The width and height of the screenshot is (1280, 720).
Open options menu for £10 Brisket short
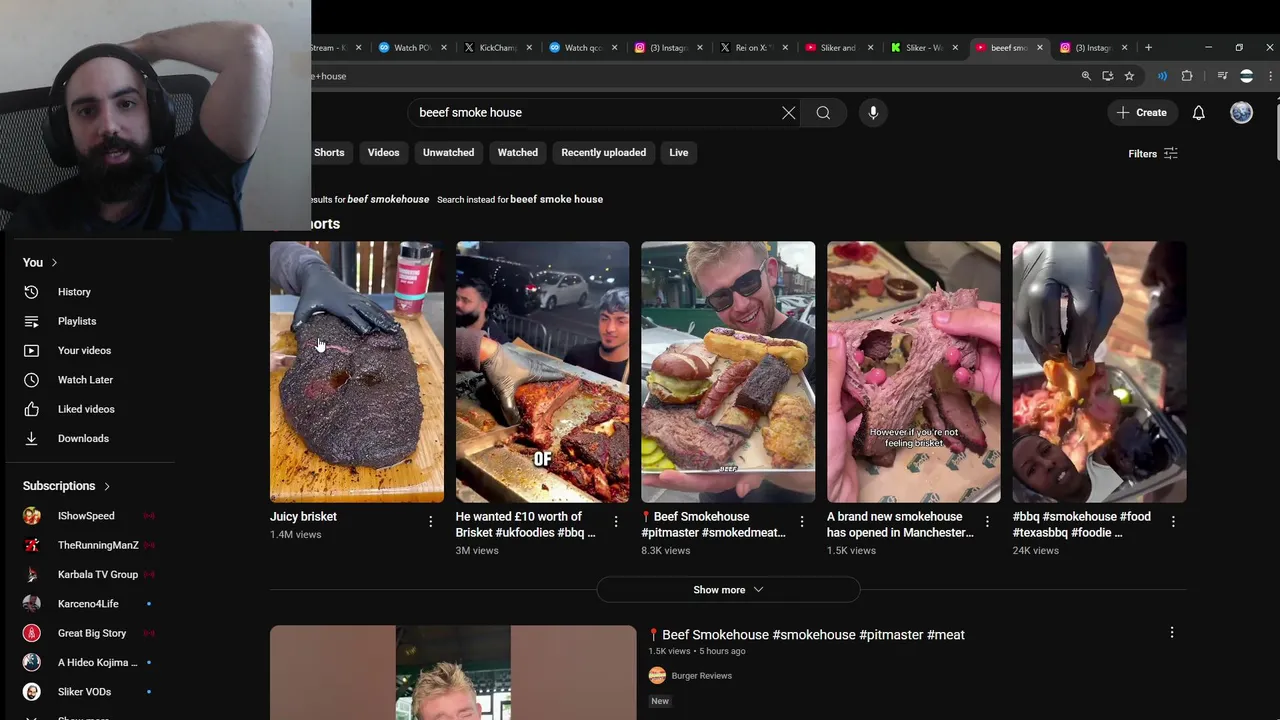[616, 522]
